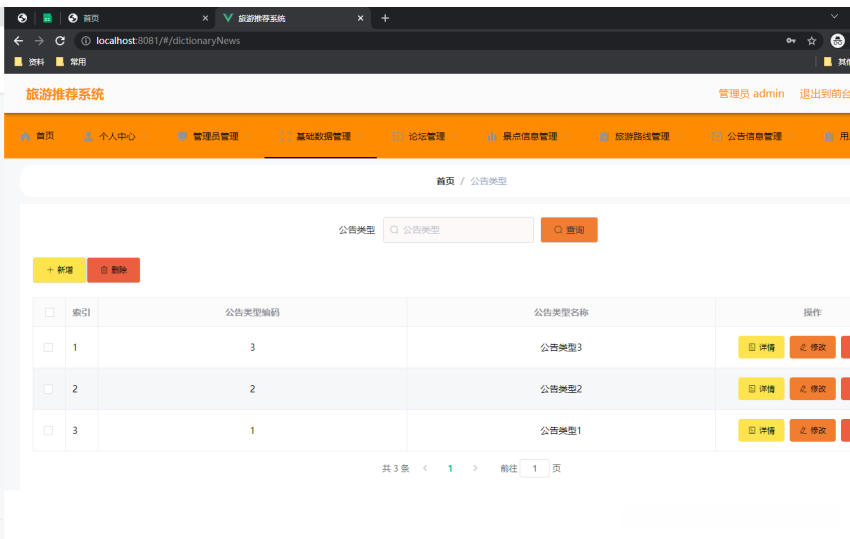This screenshot has height=539, width=850.
Task: Click the 公告类型3 name cell
Action: point(561,348)
